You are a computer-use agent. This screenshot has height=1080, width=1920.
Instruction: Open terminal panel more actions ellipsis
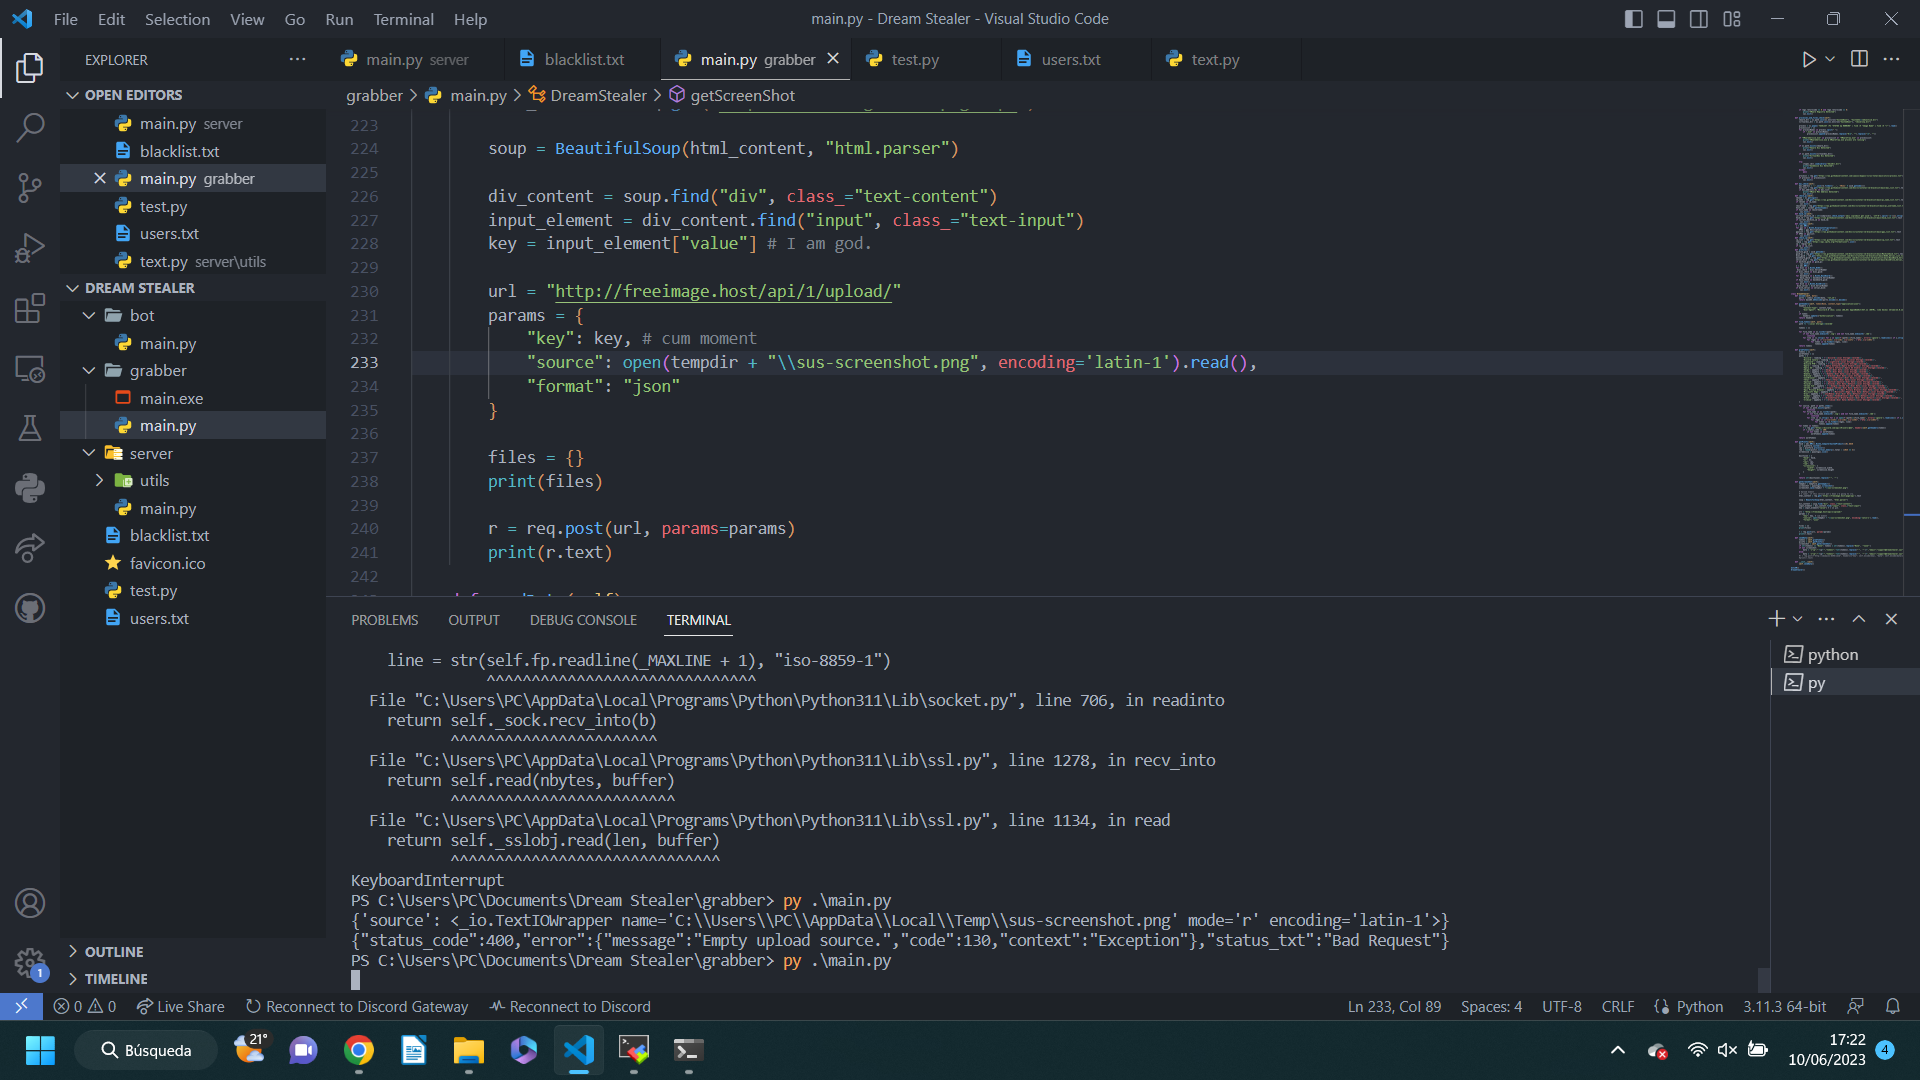1826,619
